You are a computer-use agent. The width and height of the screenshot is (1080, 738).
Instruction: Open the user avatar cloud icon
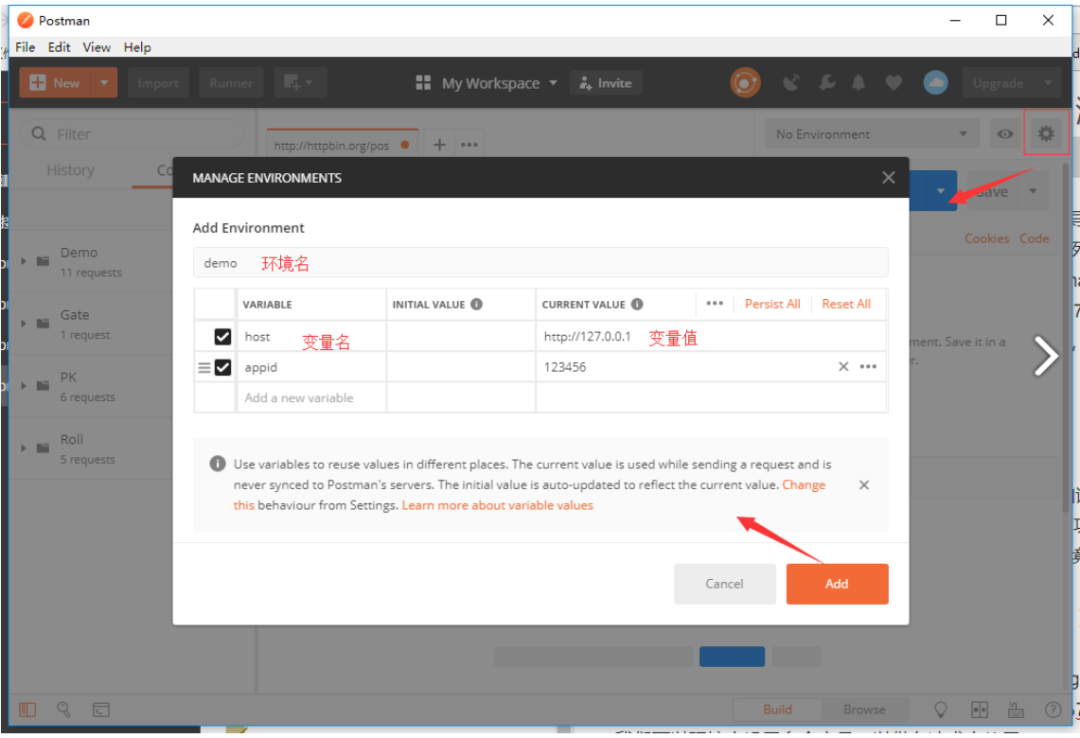[x=935, y=83]
